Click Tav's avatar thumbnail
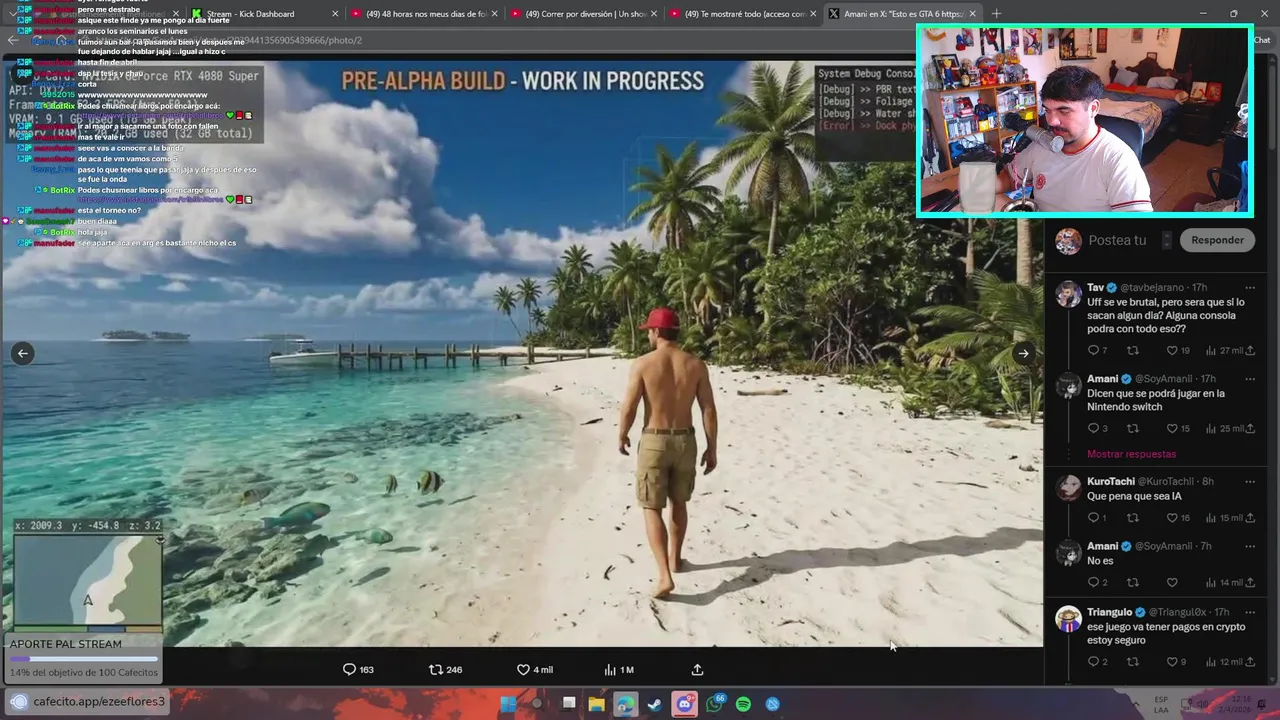 coord(1068,294)
